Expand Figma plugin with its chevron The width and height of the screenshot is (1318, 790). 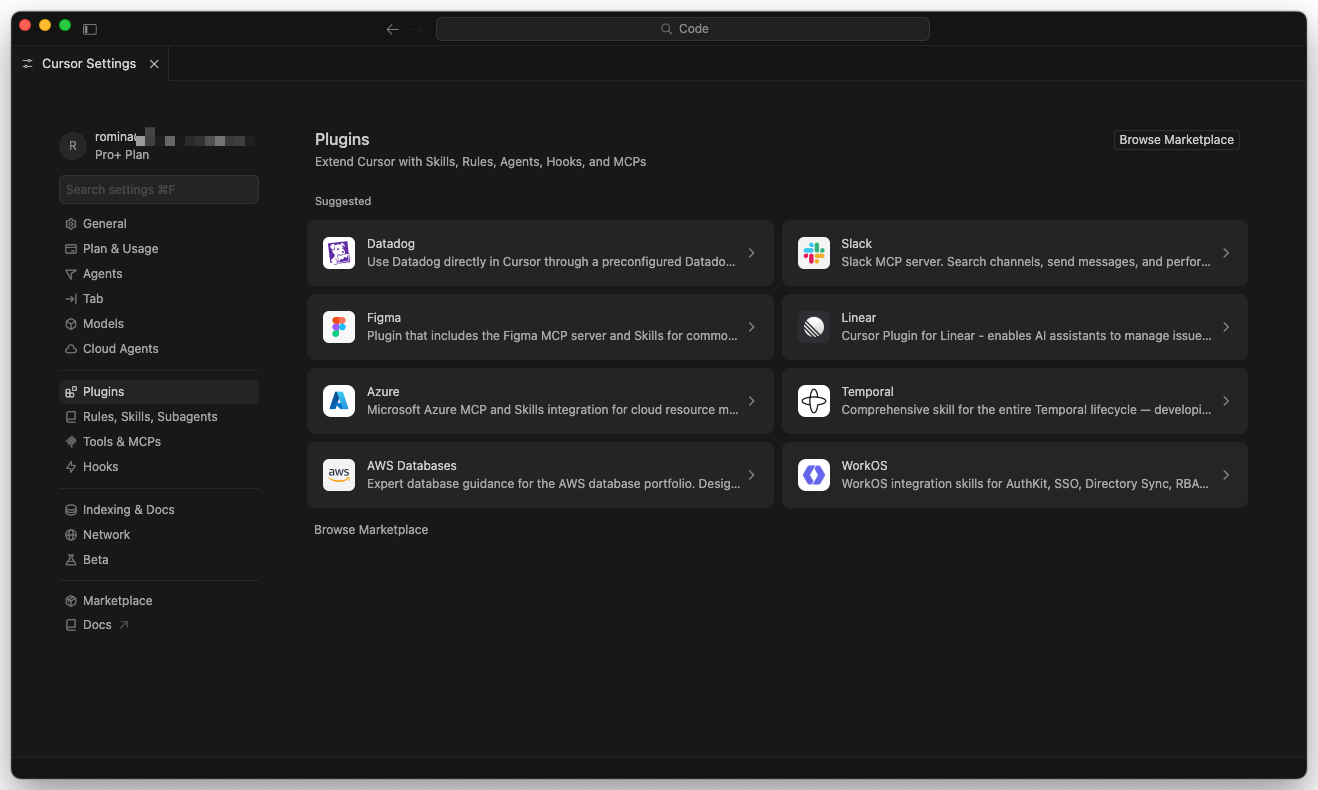pyautogui.click(x=752, y=327)
